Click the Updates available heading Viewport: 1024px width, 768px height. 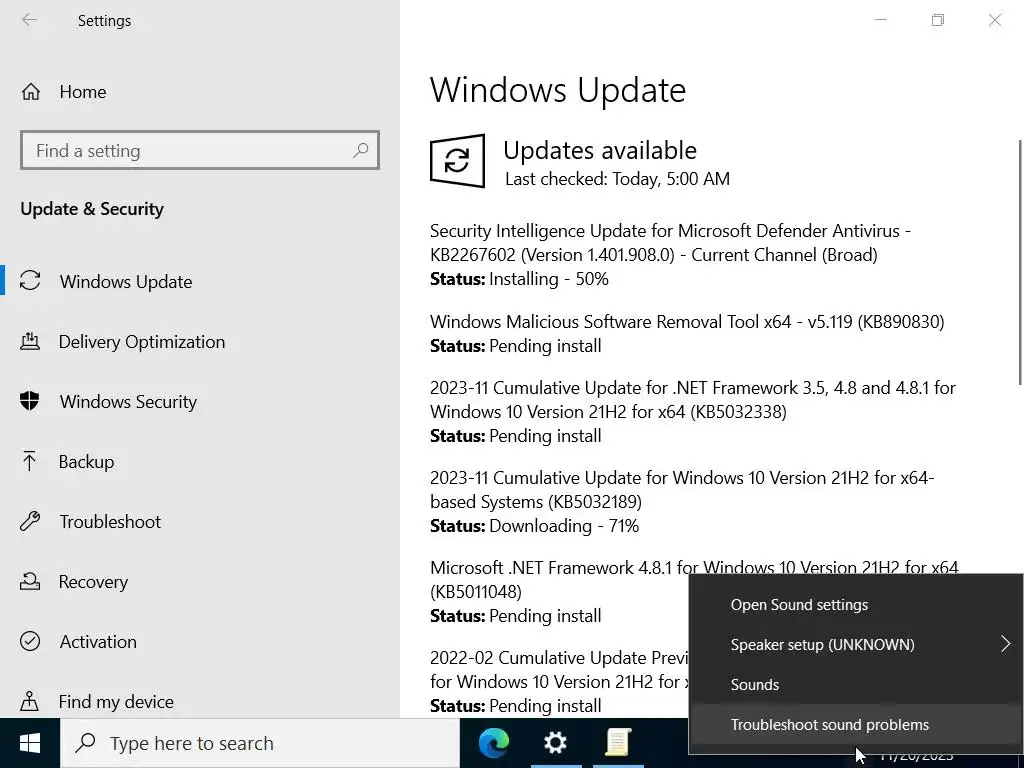tap(600, 151)
